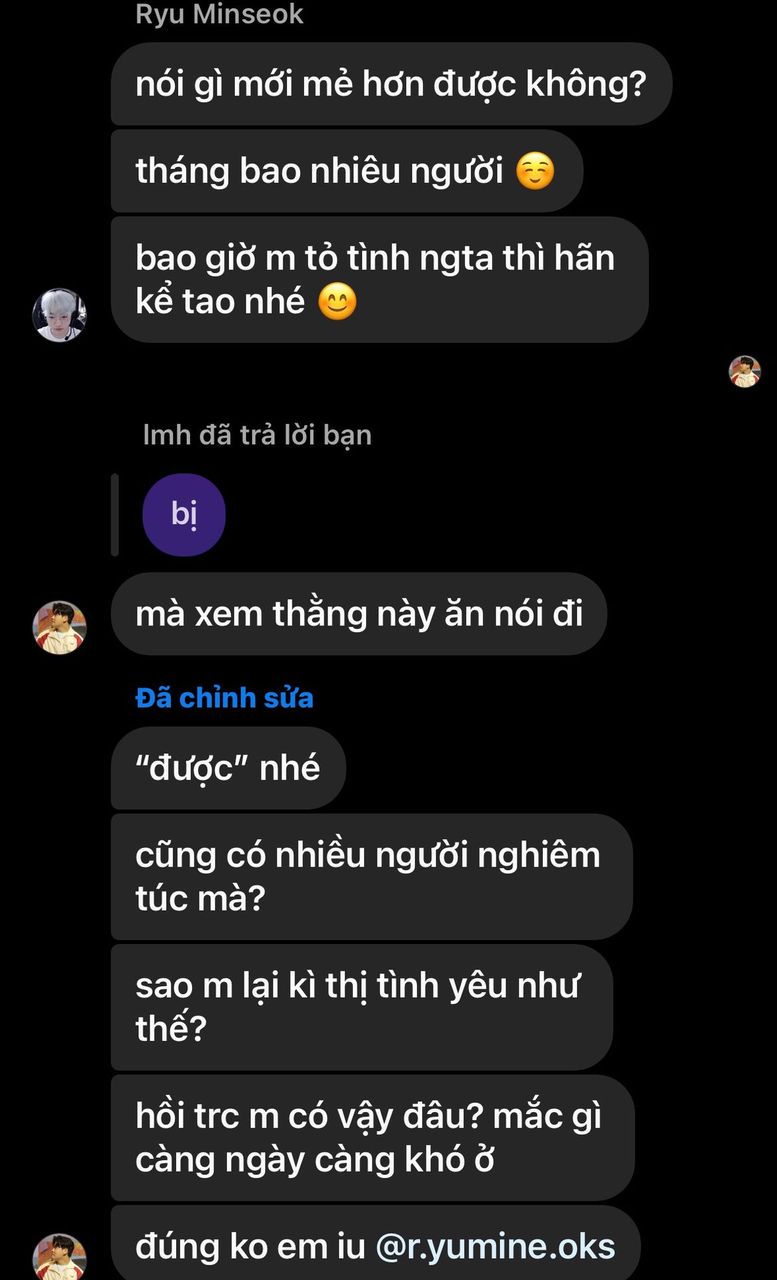The image size is (777, 1280).
Task: Open the @r.yumine.oks mention link
Action: [x=495, y=1247]
